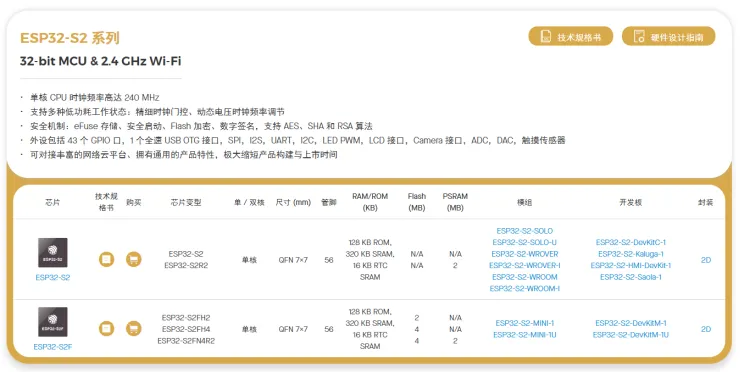
Task: Open ESP32-S2-MINI-1U module link
Action: (x=525, y=335)
